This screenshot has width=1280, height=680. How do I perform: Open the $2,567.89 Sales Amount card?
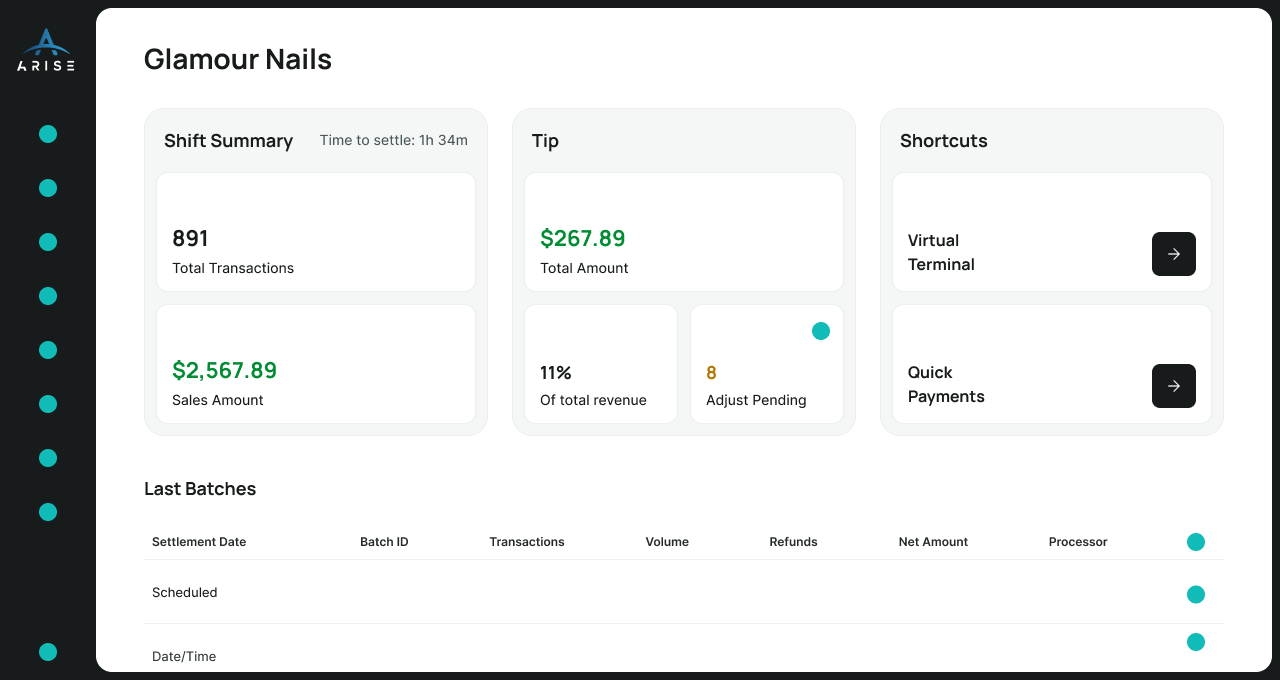316,364
